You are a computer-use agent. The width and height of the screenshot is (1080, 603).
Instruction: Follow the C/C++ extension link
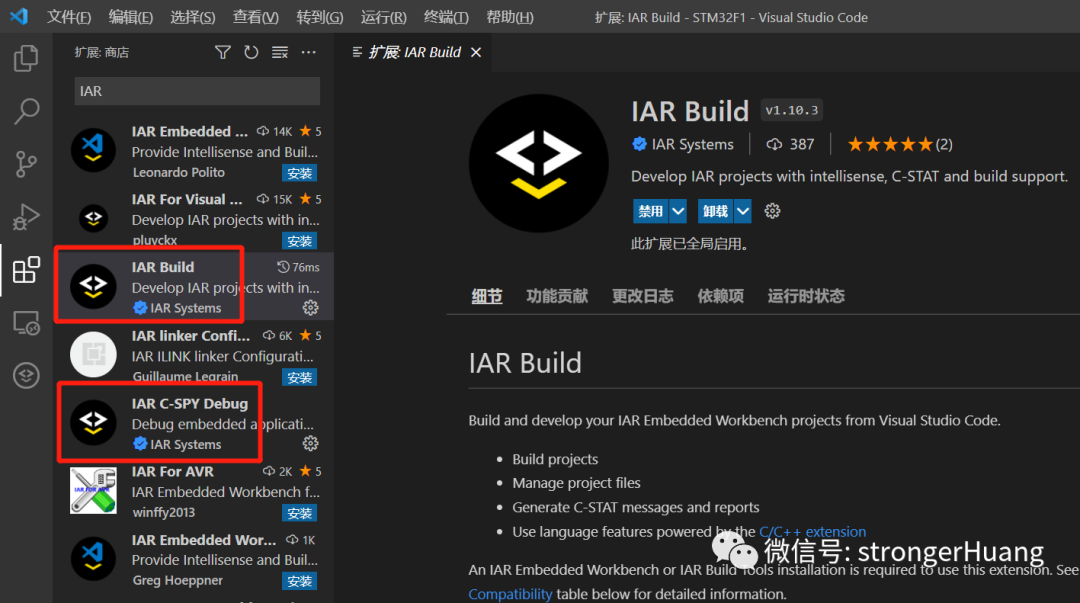point(812,532)
